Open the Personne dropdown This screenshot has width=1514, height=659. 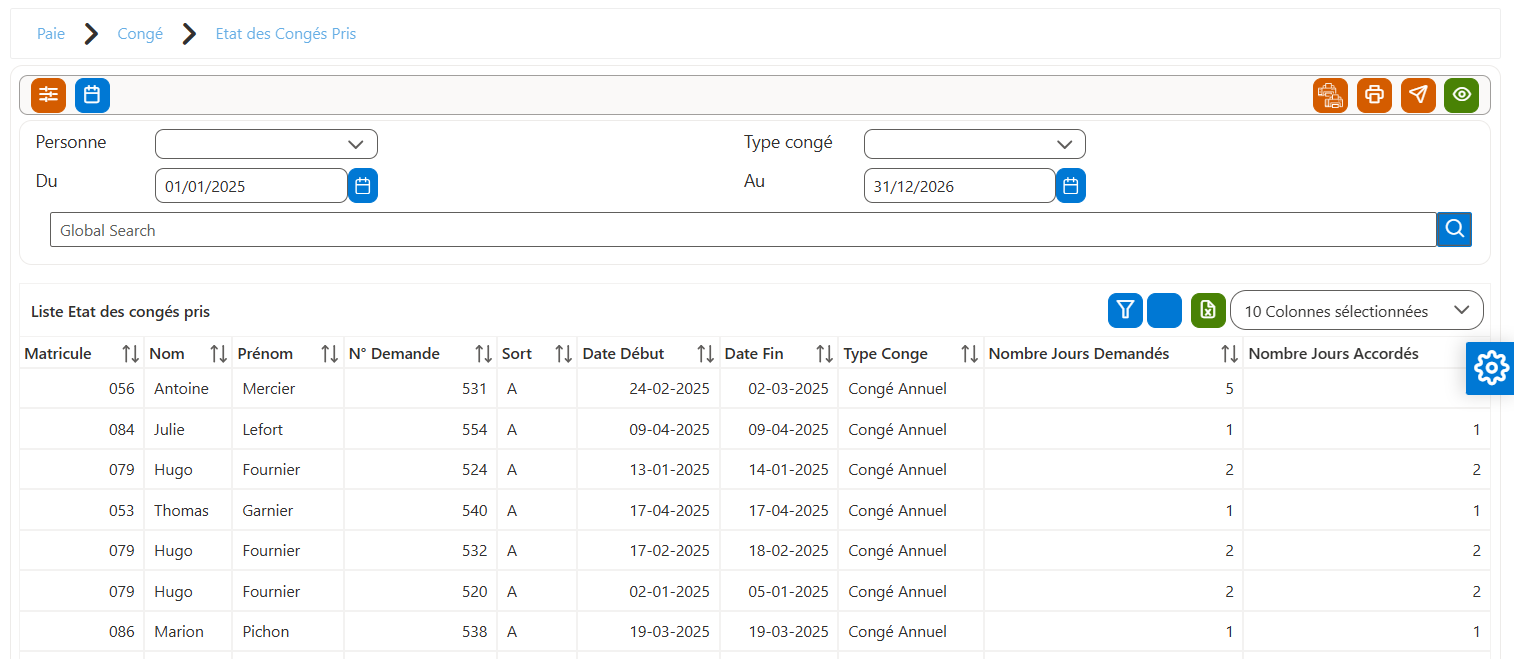[266, 144]
